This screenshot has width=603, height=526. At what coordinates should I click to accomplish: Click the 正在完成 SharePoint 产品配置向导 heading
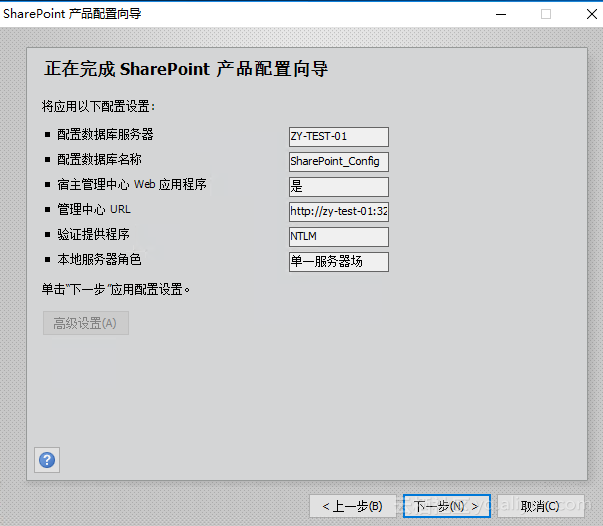[186, 69]
